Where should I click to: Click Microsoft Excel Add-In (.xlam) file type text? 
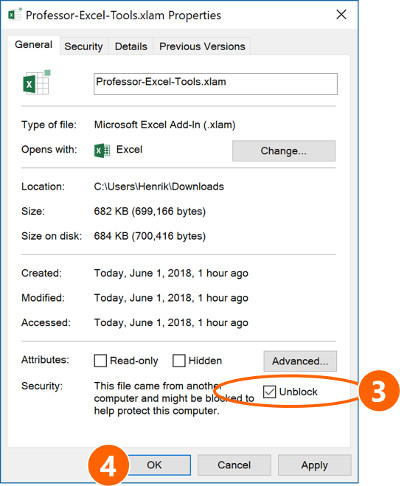click(165, 125)
